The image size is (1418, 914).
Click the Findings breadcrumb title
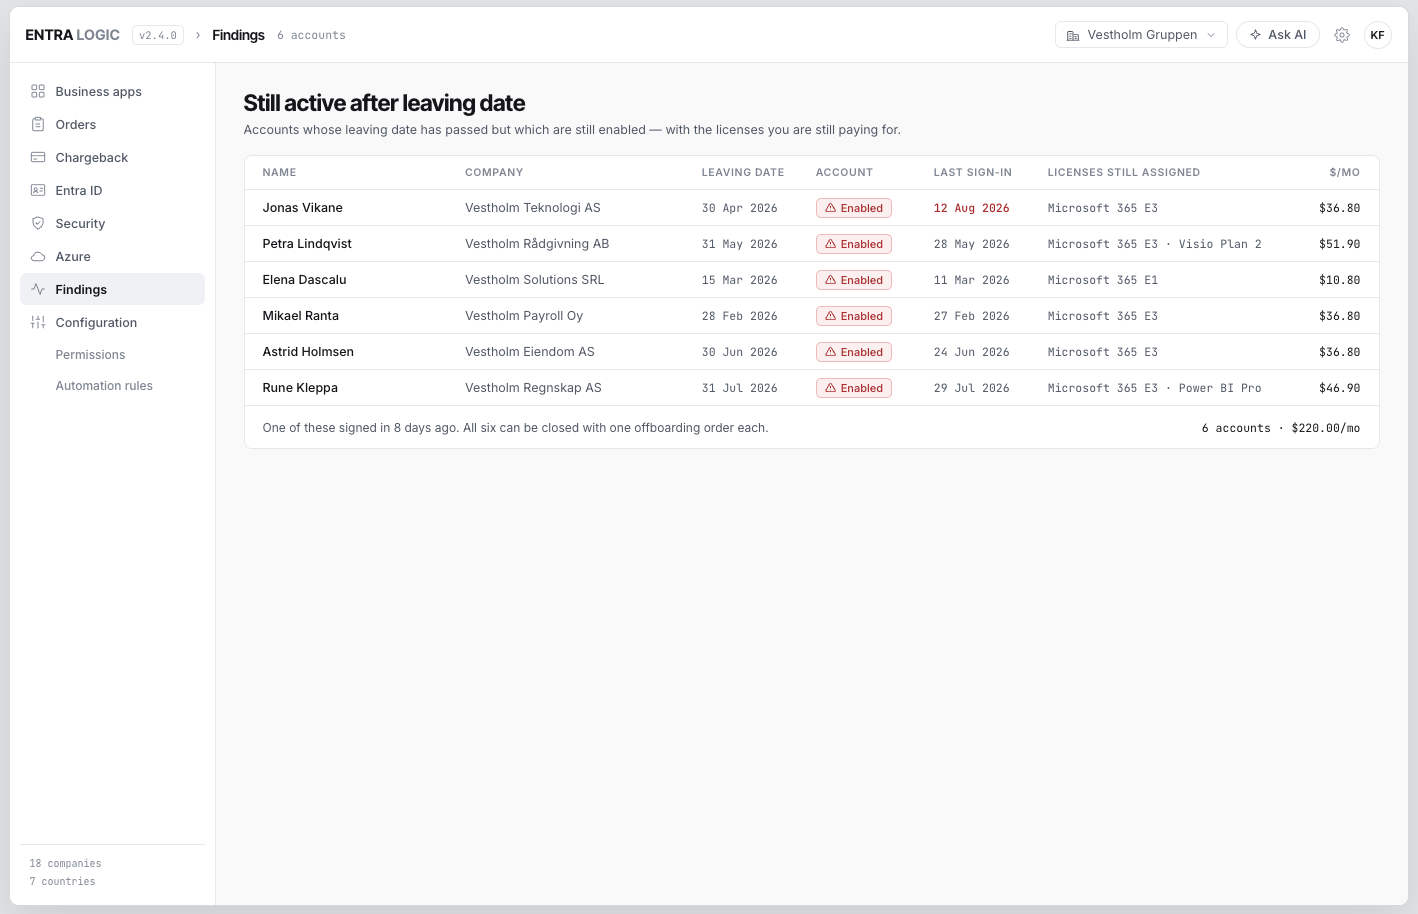pyautogui.click(x=238, y=35)
